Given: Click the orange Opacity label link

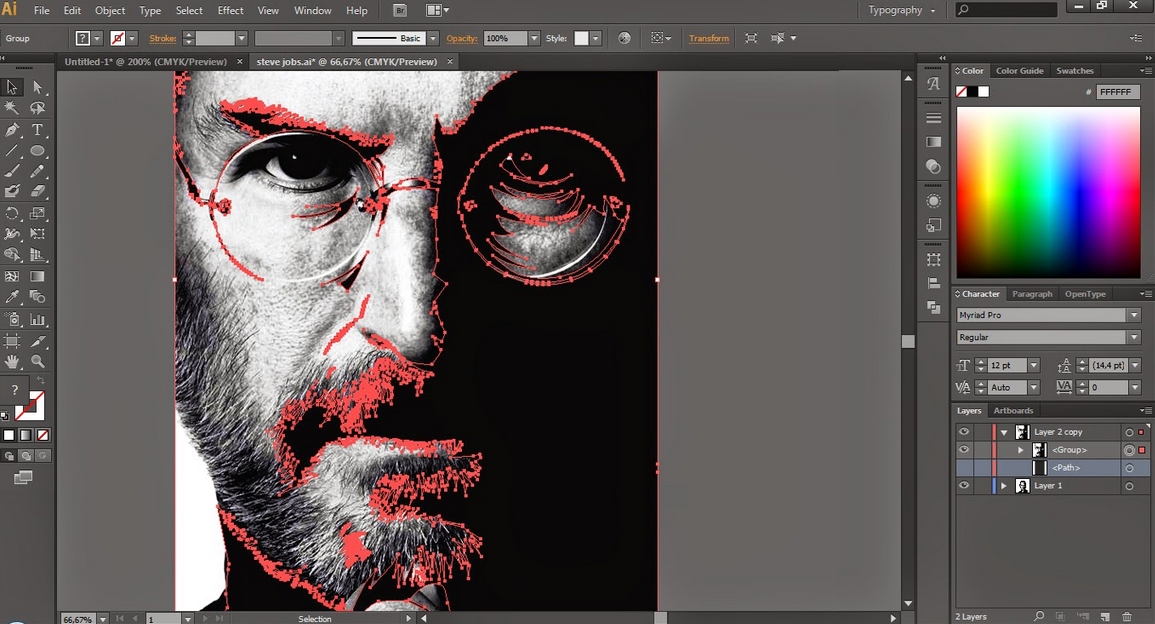Looking at the screenshot, I should (x=462, y=38).
